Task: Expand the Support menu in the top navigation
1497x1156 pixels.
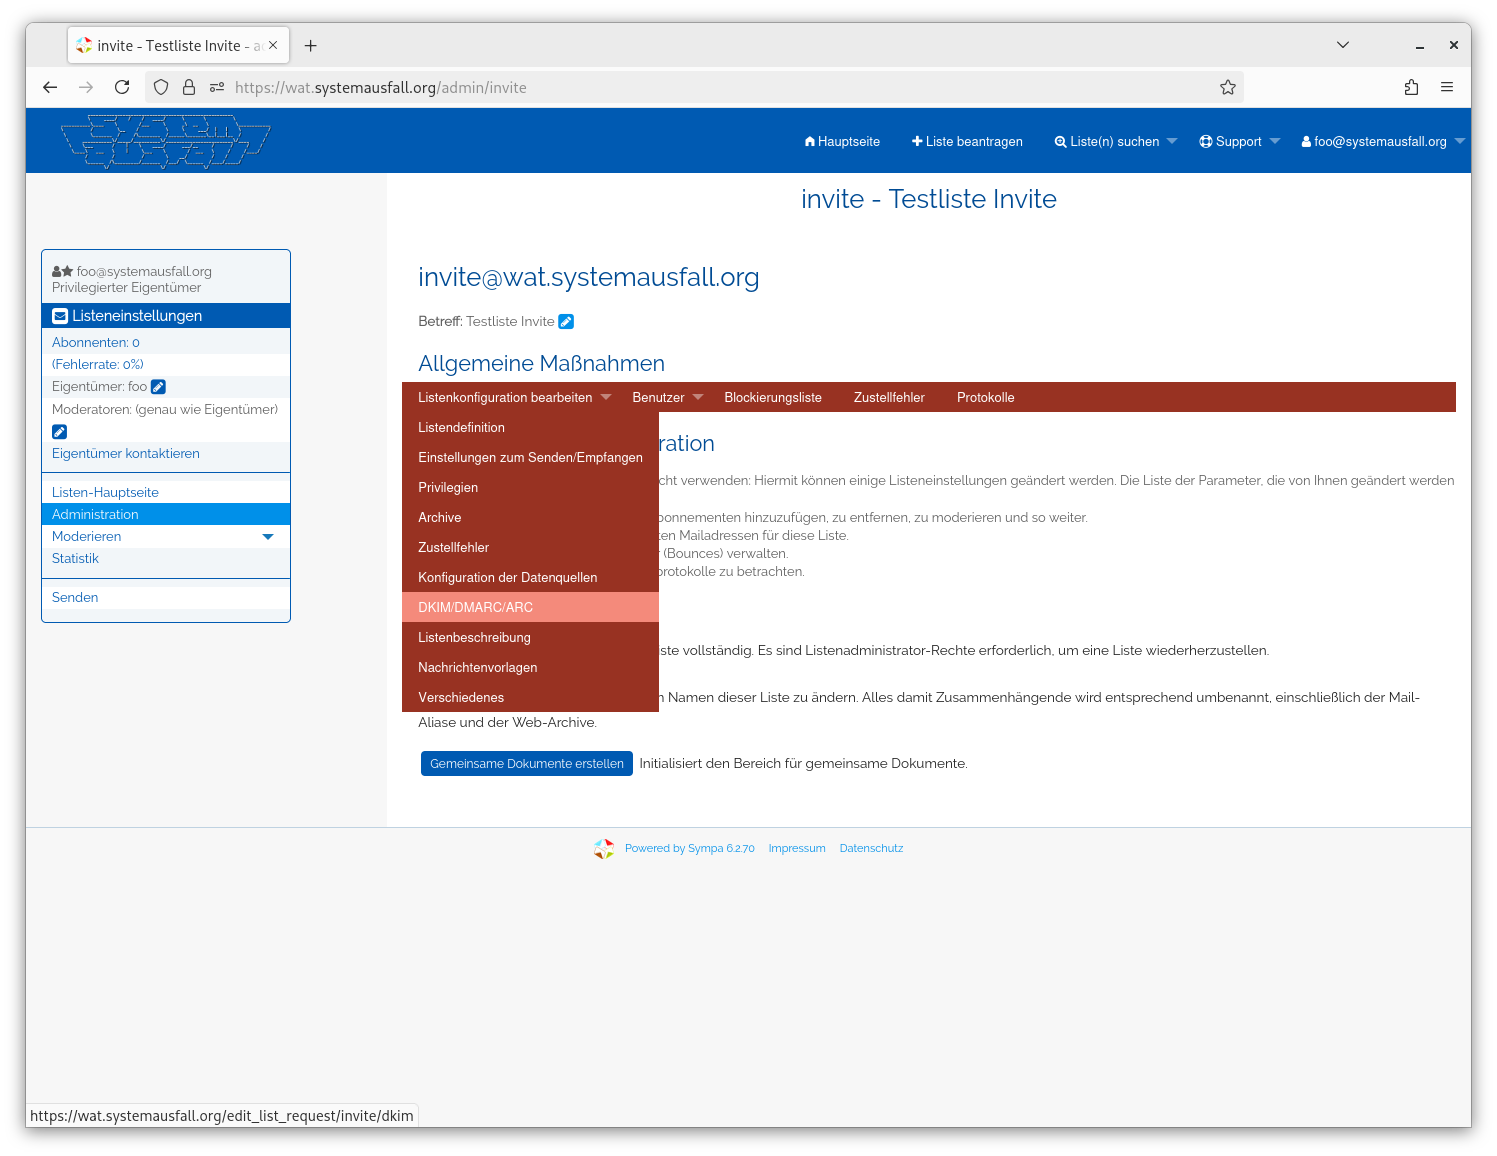Action: (x=1240, y=141)
